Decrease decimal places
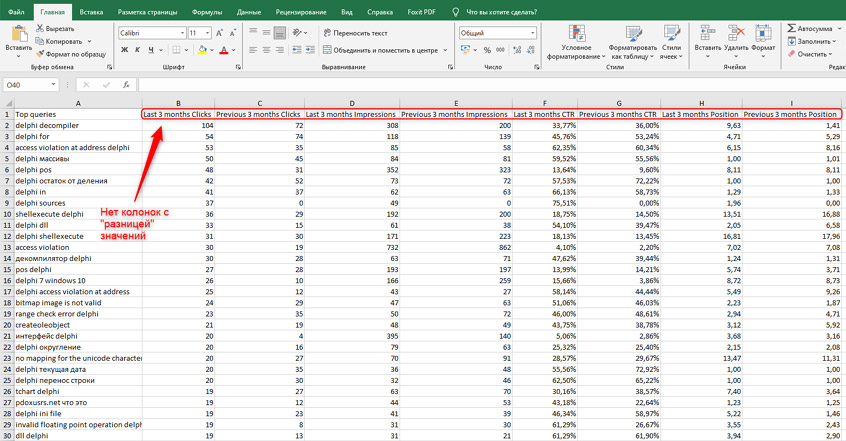This screenshot has width=846, height=441. pos(530,50)
